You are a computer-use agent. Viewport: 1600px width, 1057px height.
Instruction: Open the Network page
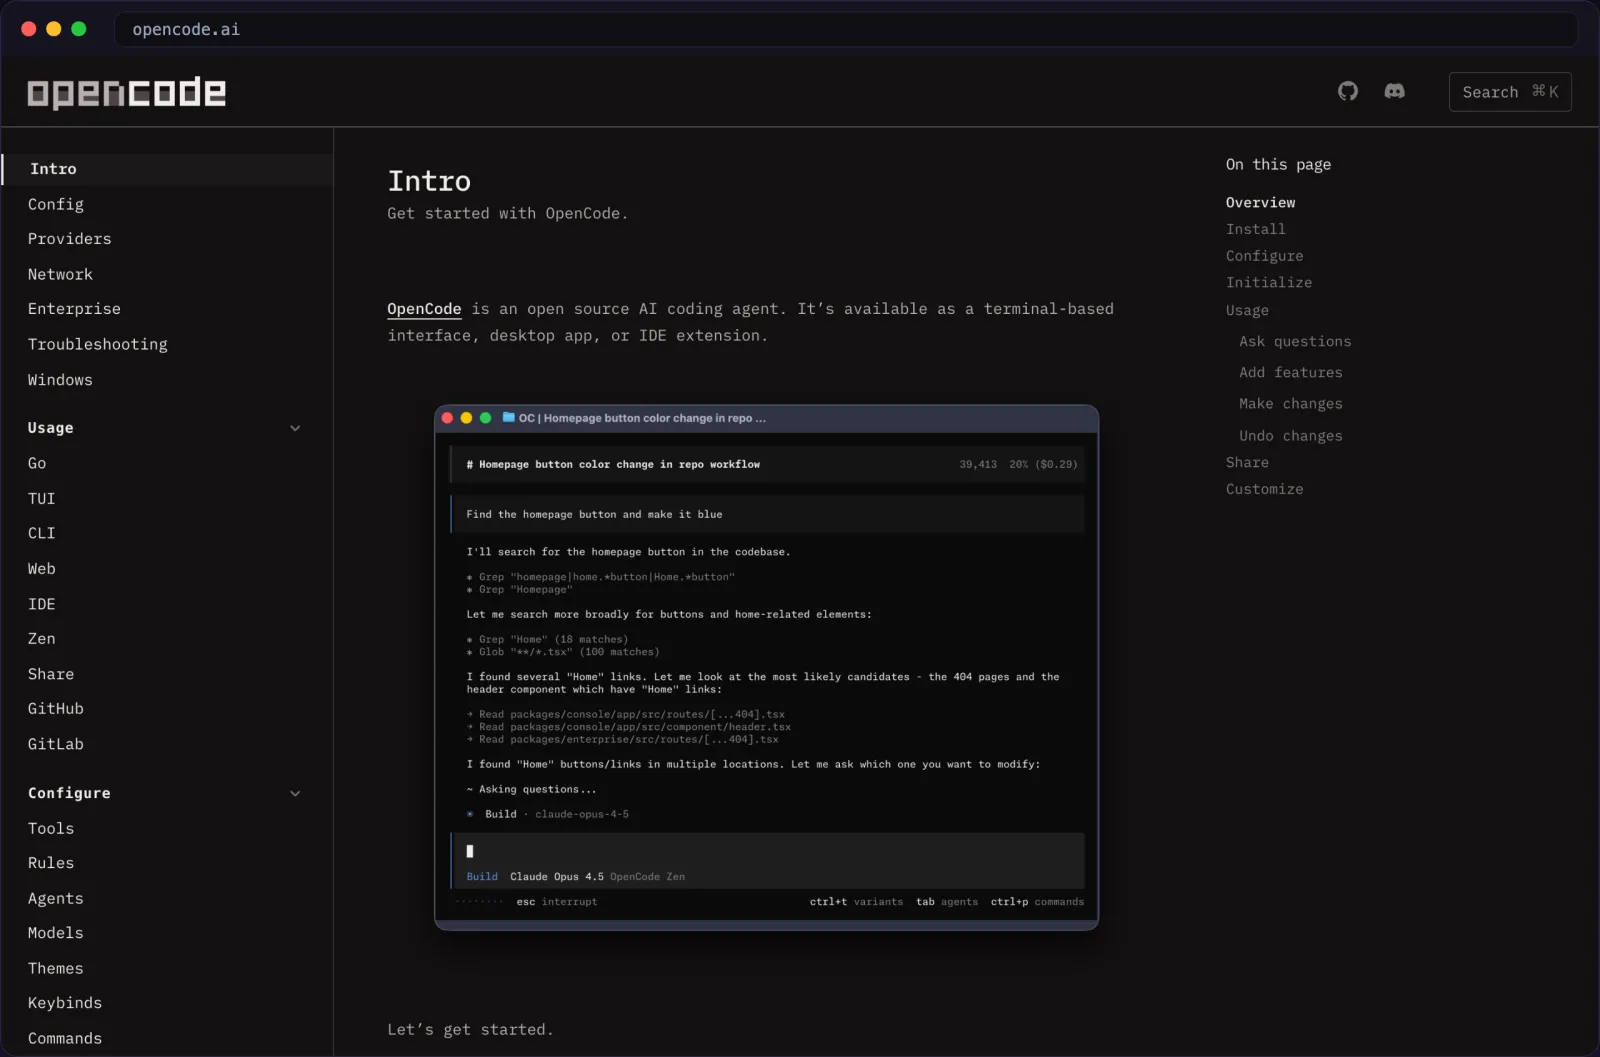click(60, 274)
